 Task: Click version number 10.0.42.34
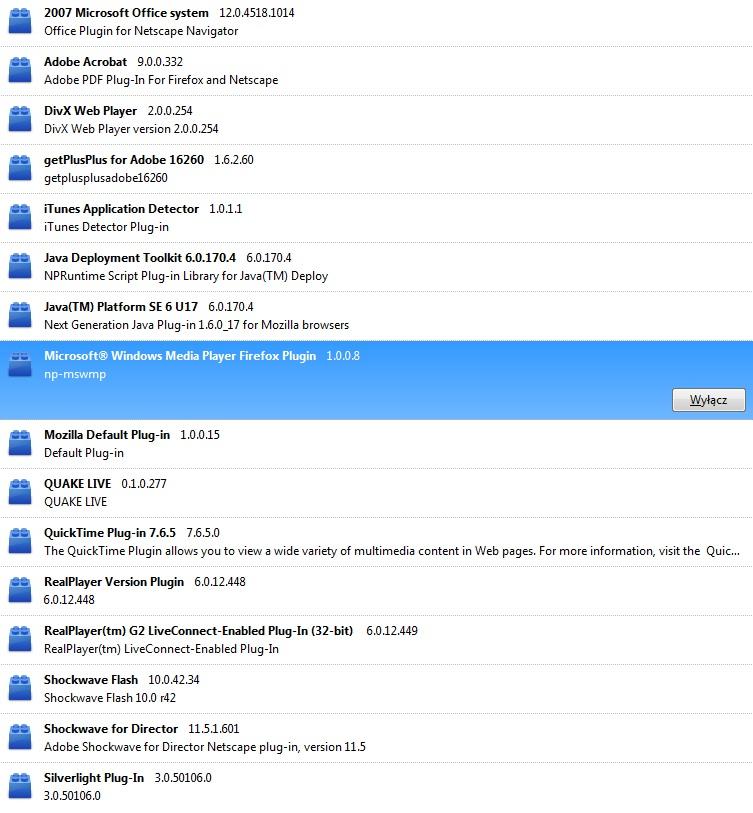(x=174, y=680)
